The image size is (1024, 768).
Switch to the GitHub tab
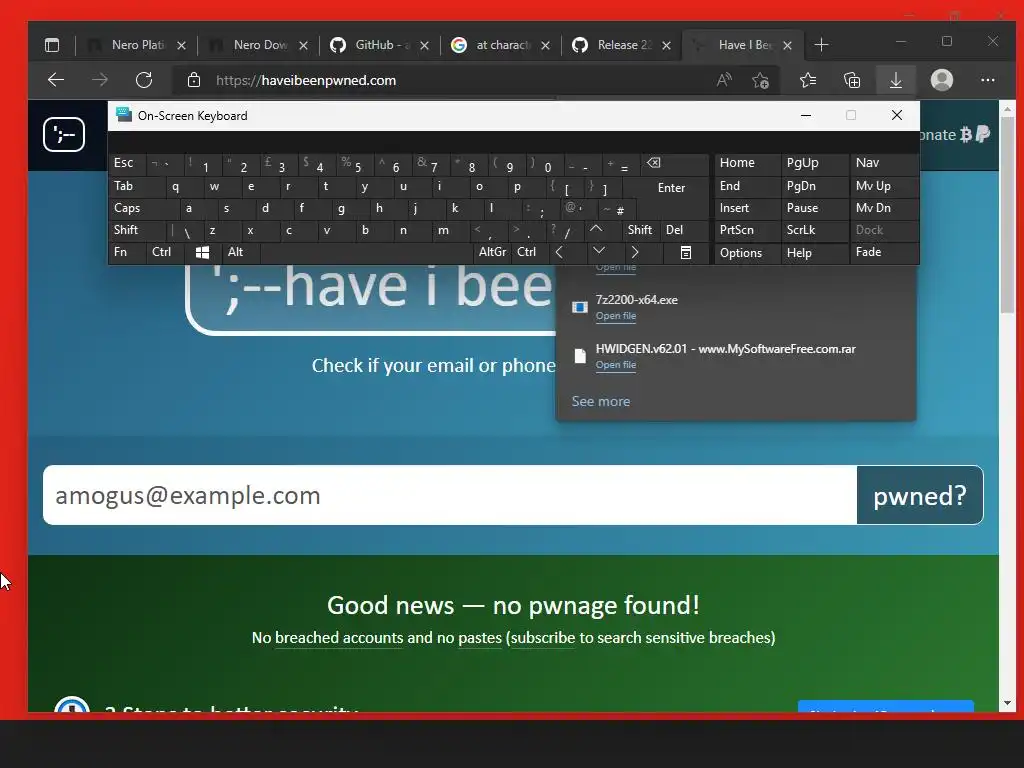pyautogui.click(x=380, y=45)
